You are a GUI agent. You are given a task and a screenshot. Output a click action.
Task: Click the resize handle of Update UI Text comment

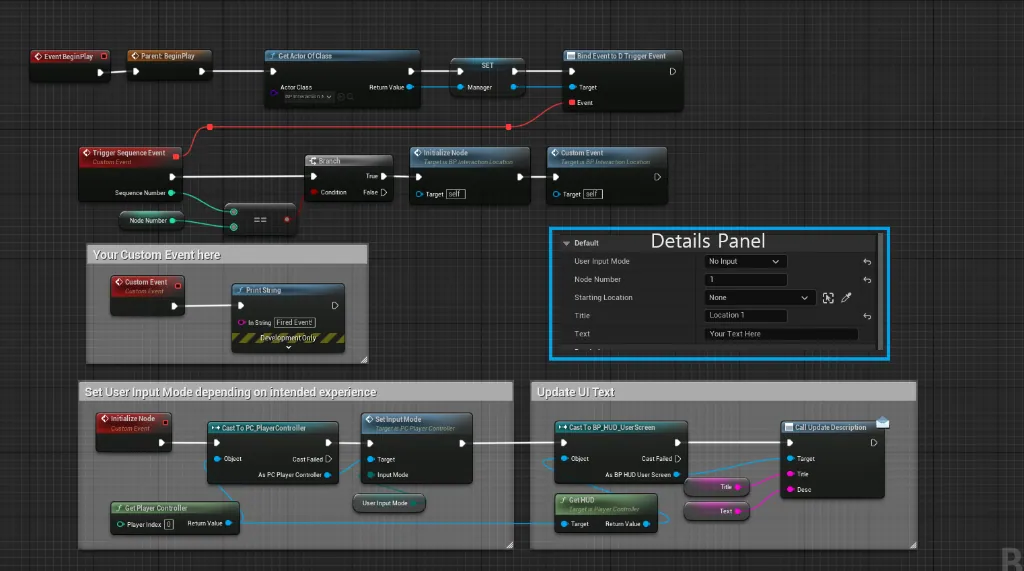coord(912,544)
